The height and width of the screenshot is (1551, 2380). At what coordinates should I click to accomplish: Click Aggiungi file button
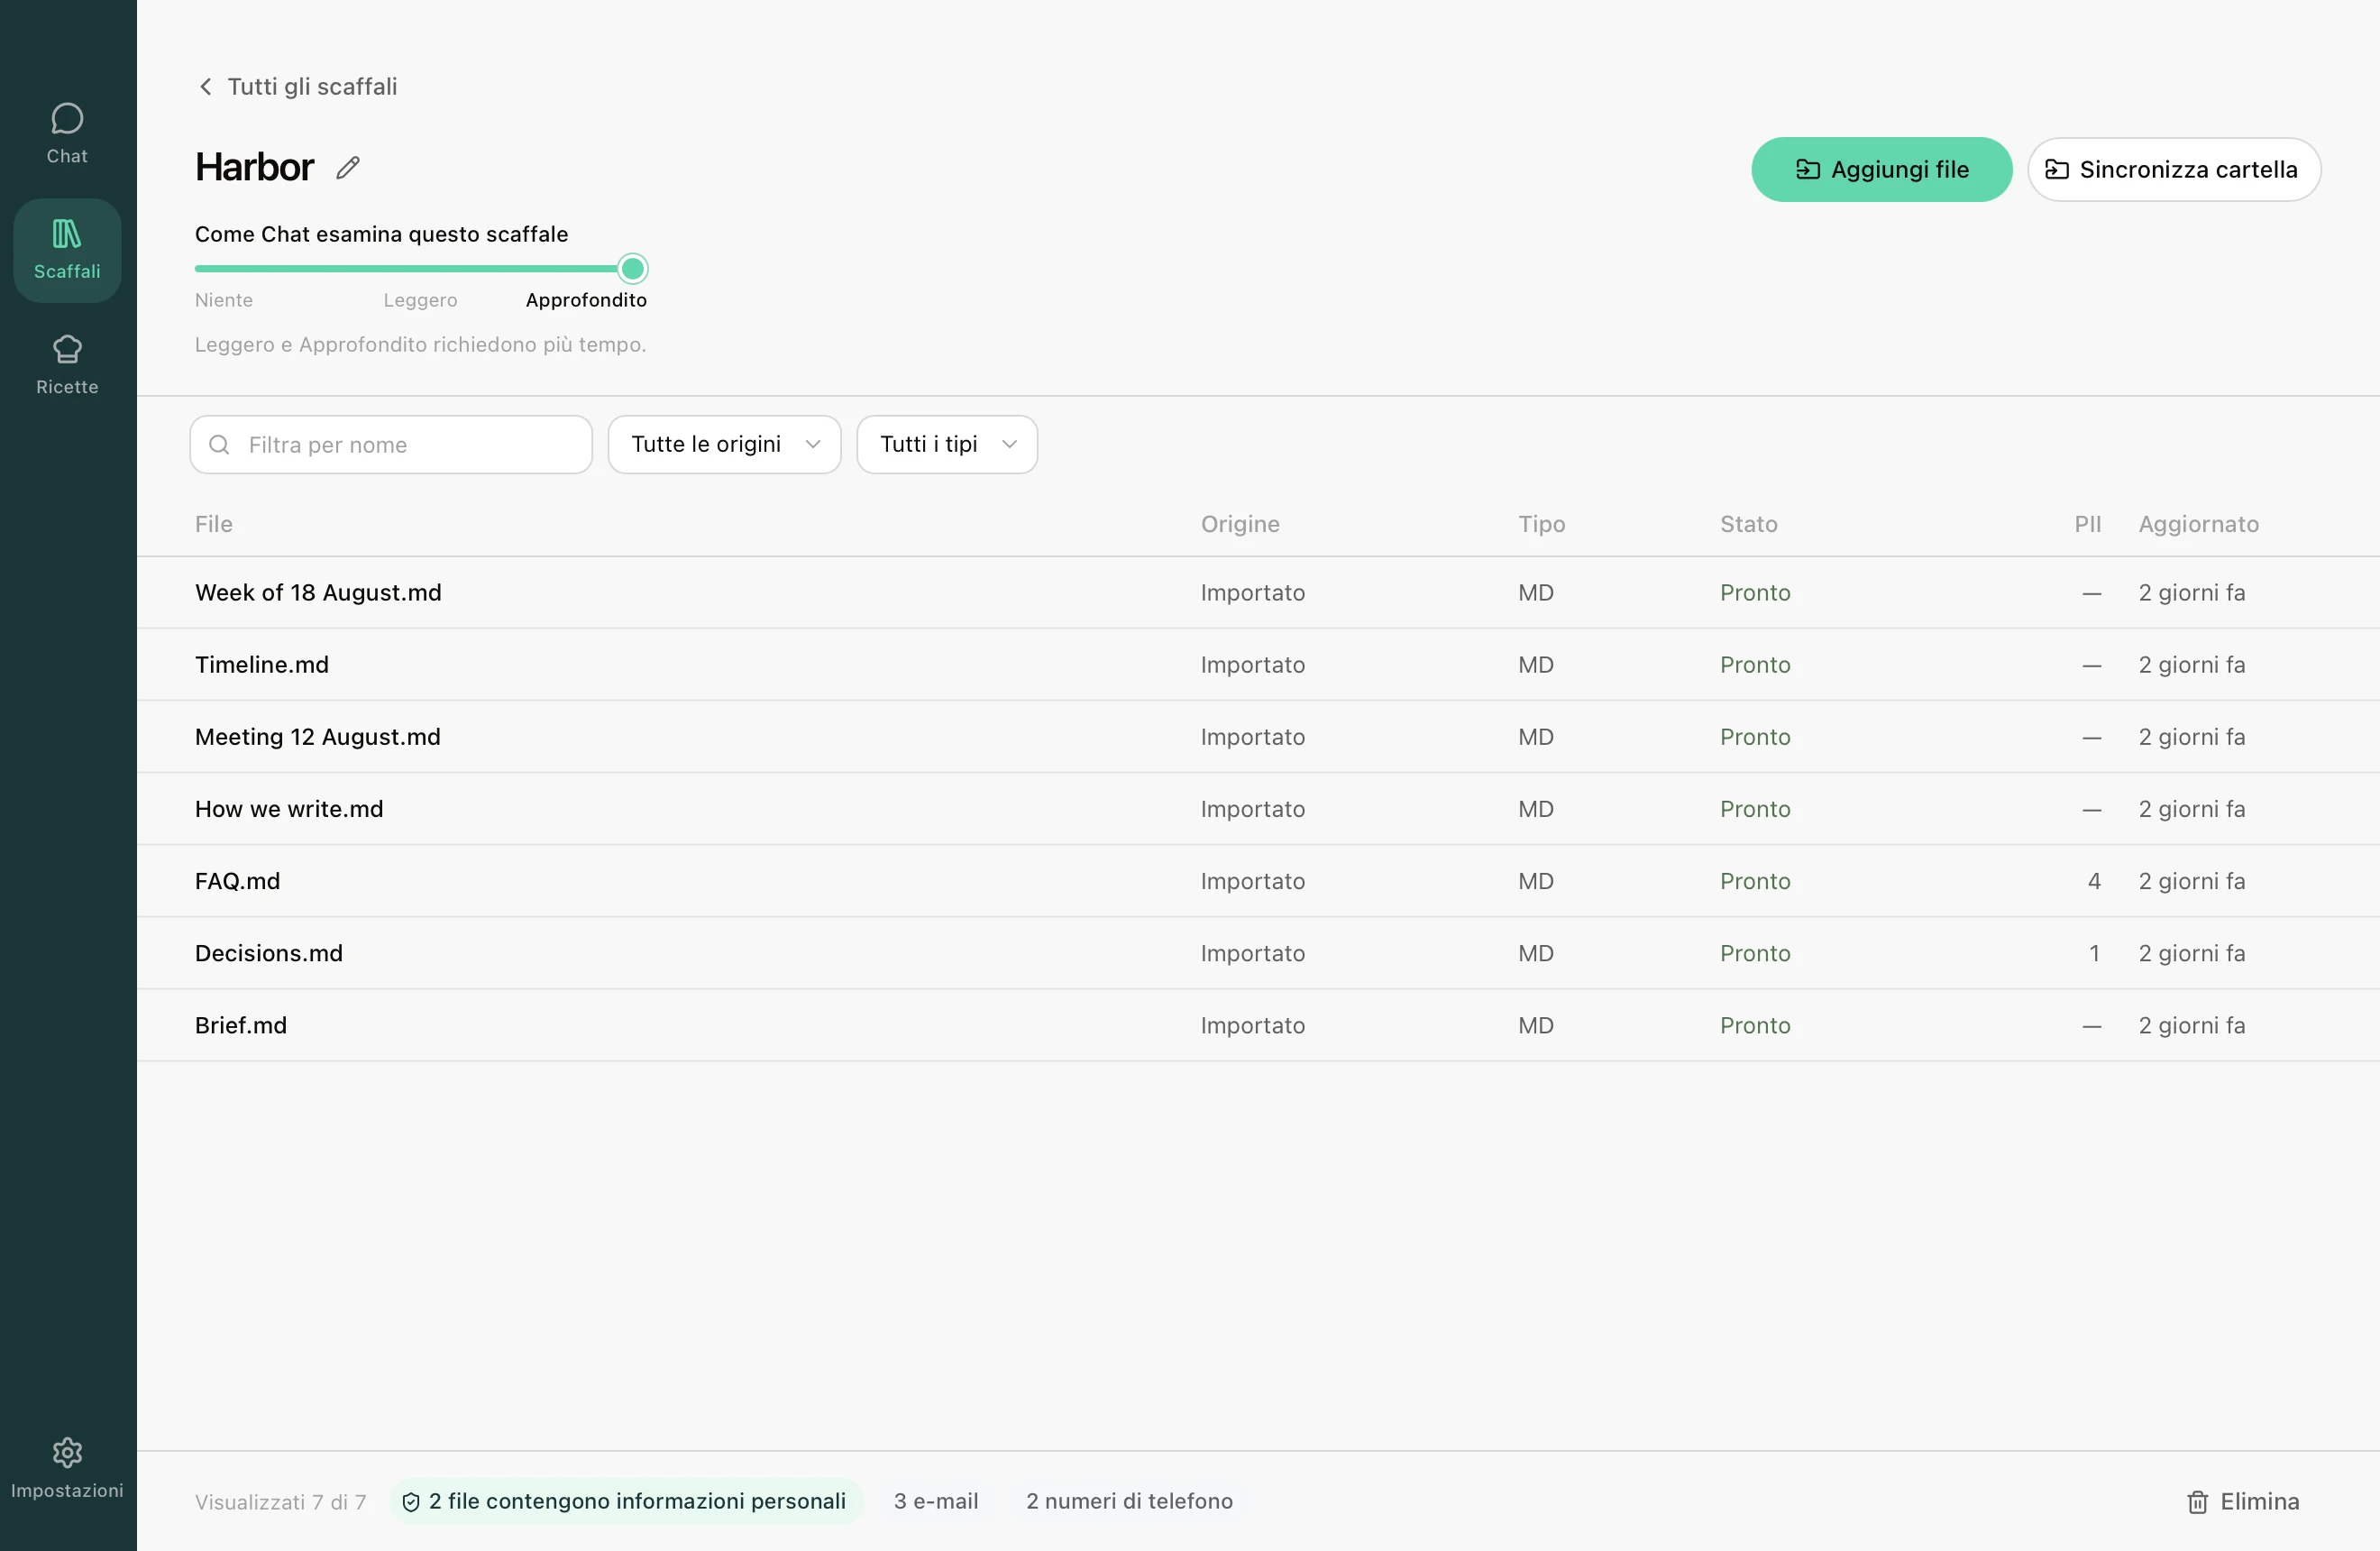point(1881,170)
